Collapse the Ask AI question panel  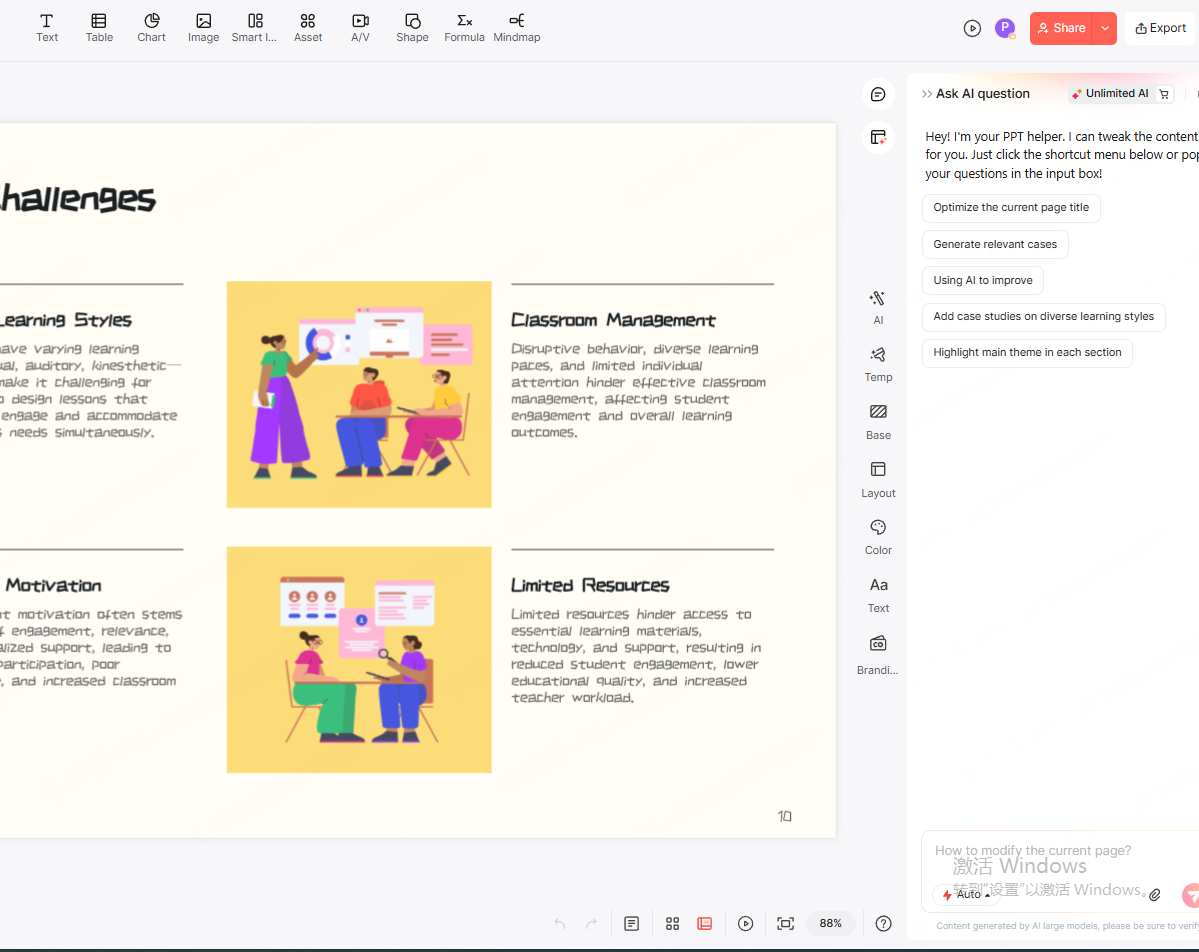click(x=924, y=93)
